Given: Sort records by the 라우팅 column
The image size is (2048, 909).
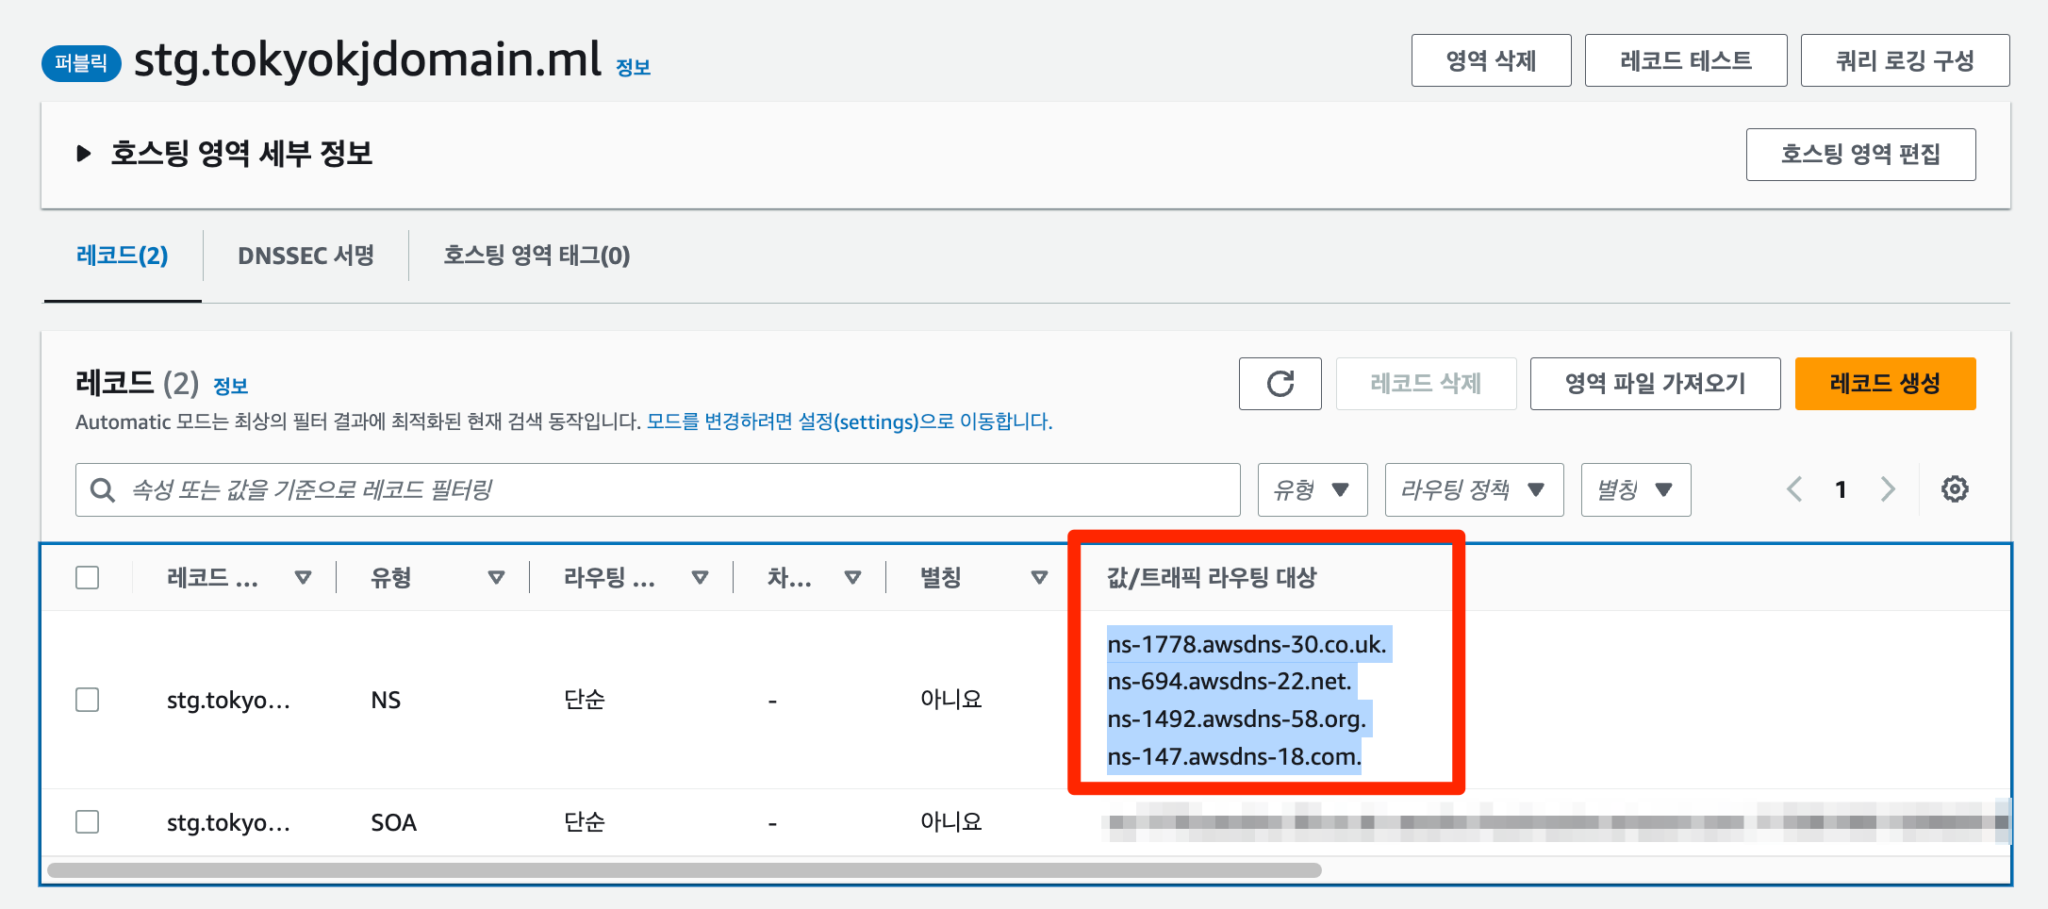Looking at the screenshot, I should [x=700, y=577].
